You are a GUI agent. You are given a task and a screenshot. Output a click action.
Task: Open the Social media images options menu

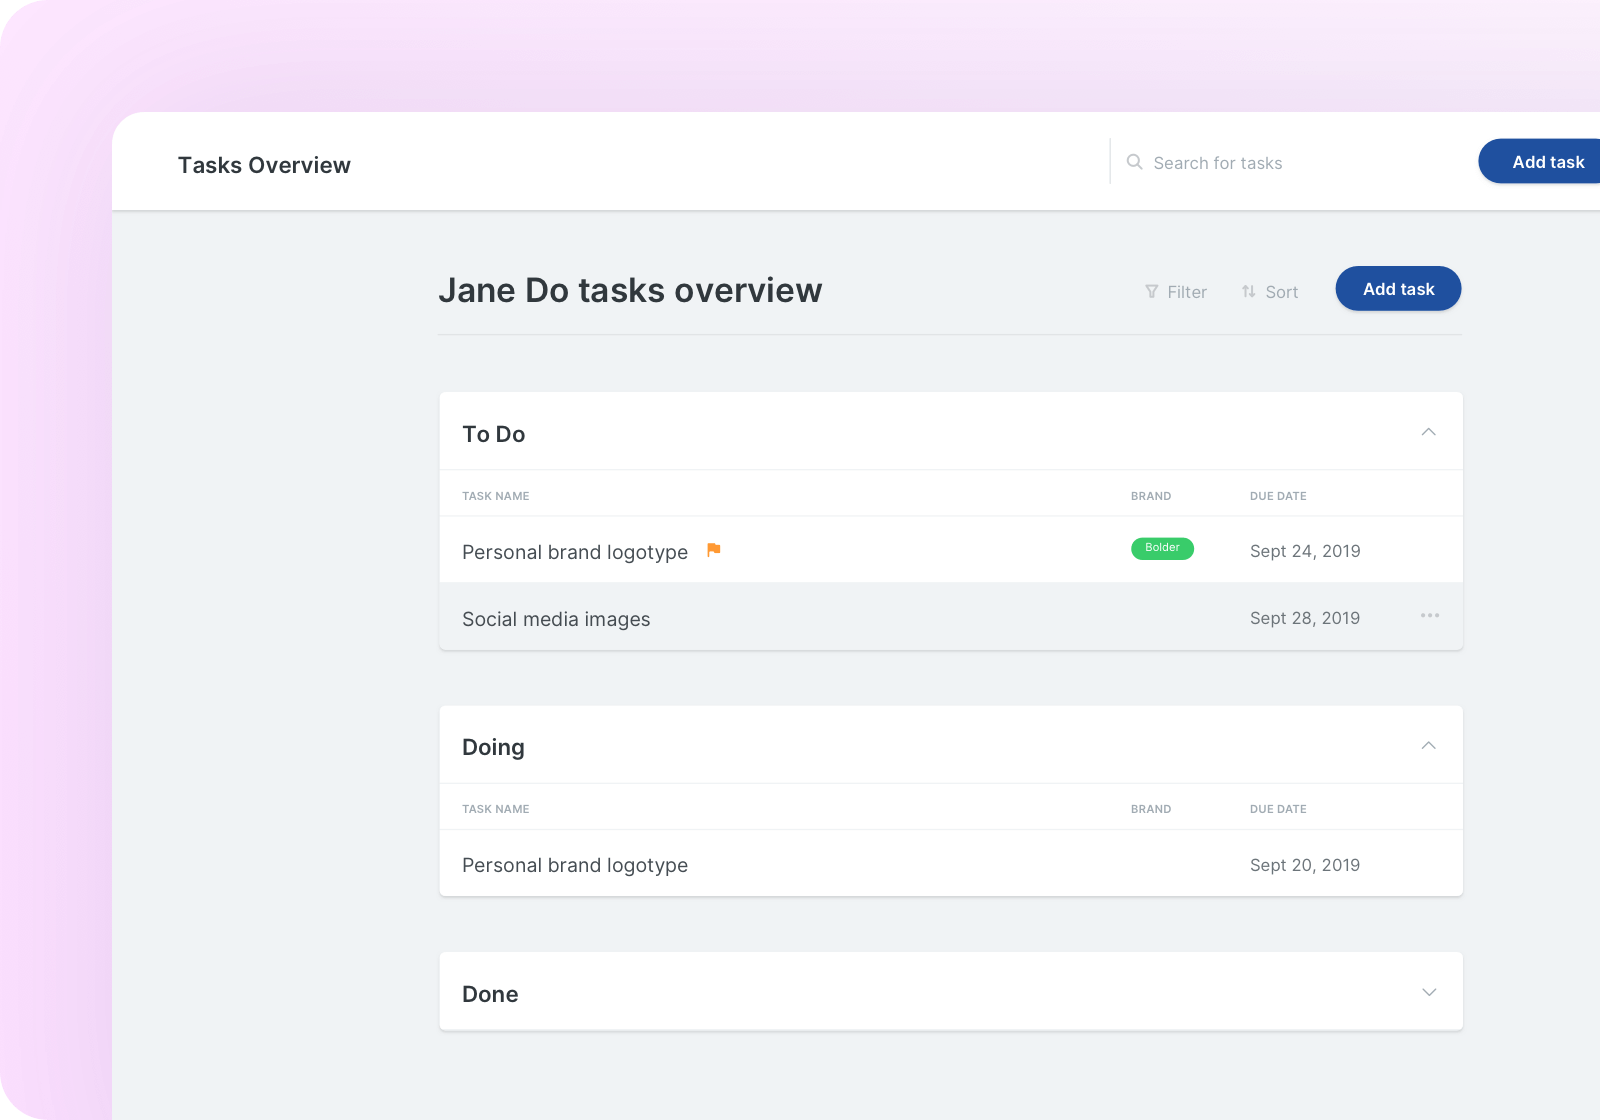click(x=1429, y=616)
